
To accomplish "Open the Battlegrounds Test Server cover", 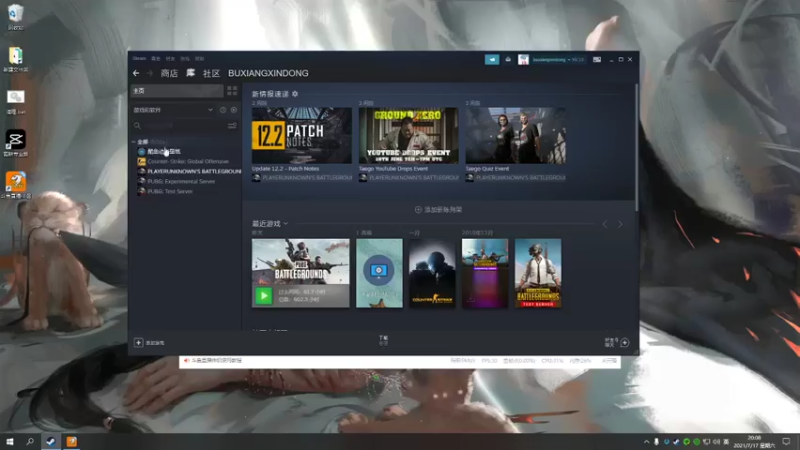I will tap(538, 273).
